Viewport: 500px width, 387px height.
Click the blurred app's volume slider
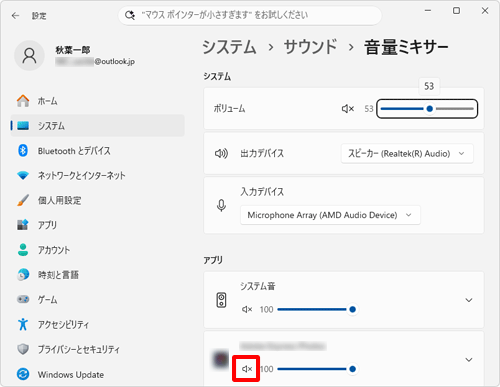[x=317, y=369]
